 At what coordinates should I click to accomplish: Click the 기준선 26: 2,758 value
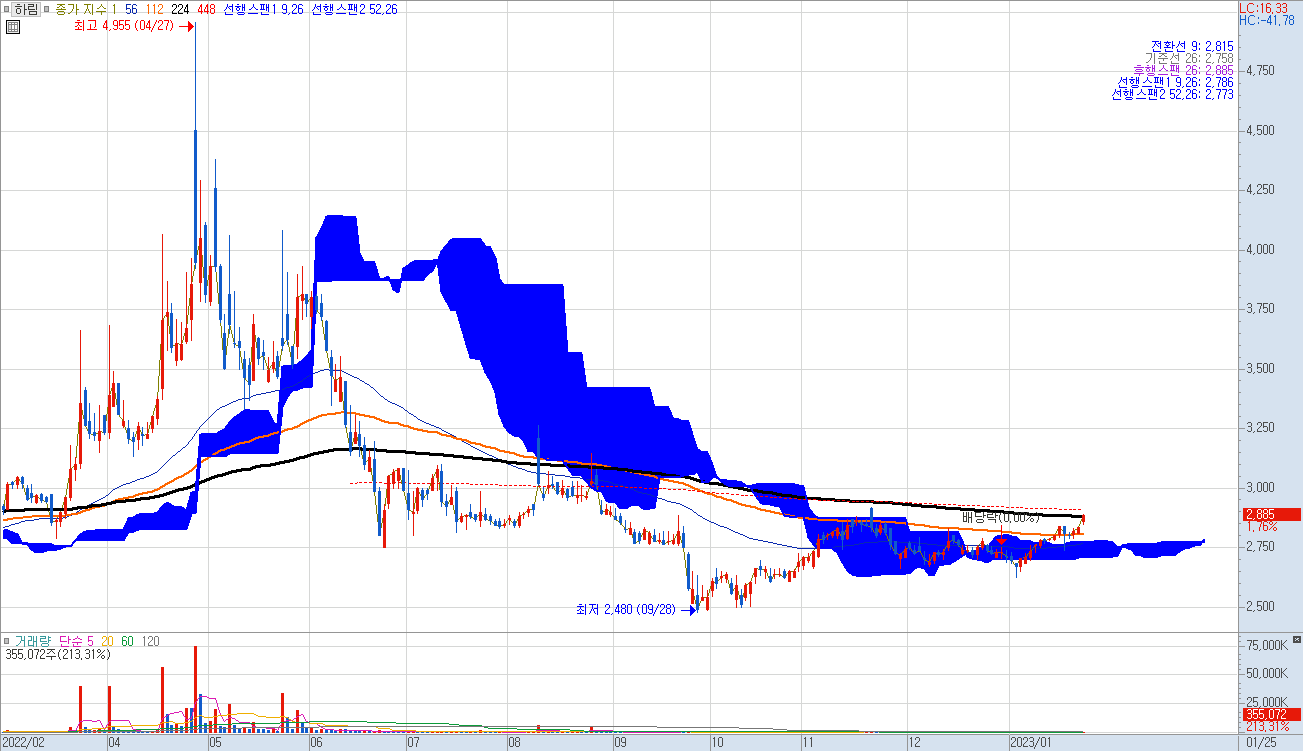(x=1189, y=58)
